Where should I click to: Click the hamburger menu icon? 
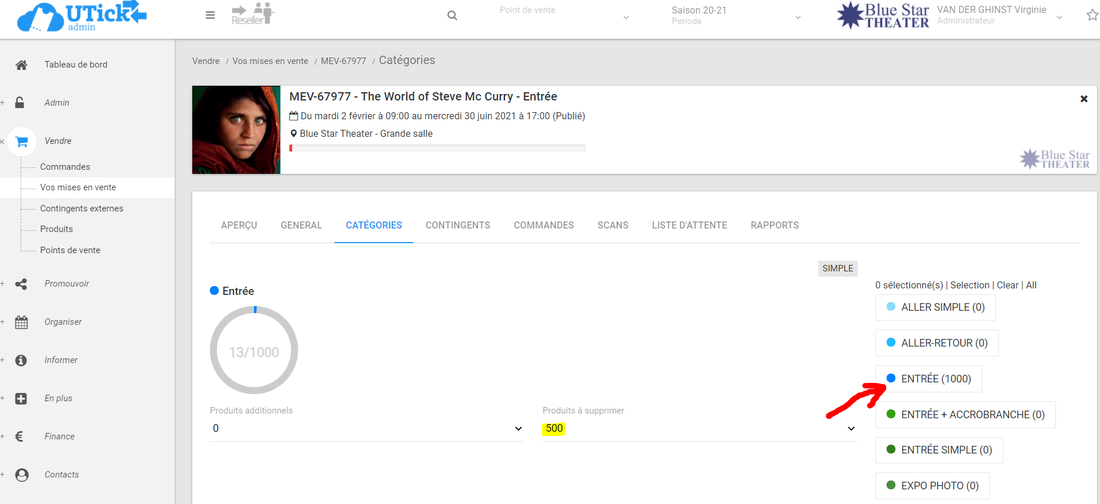[210, 15]
